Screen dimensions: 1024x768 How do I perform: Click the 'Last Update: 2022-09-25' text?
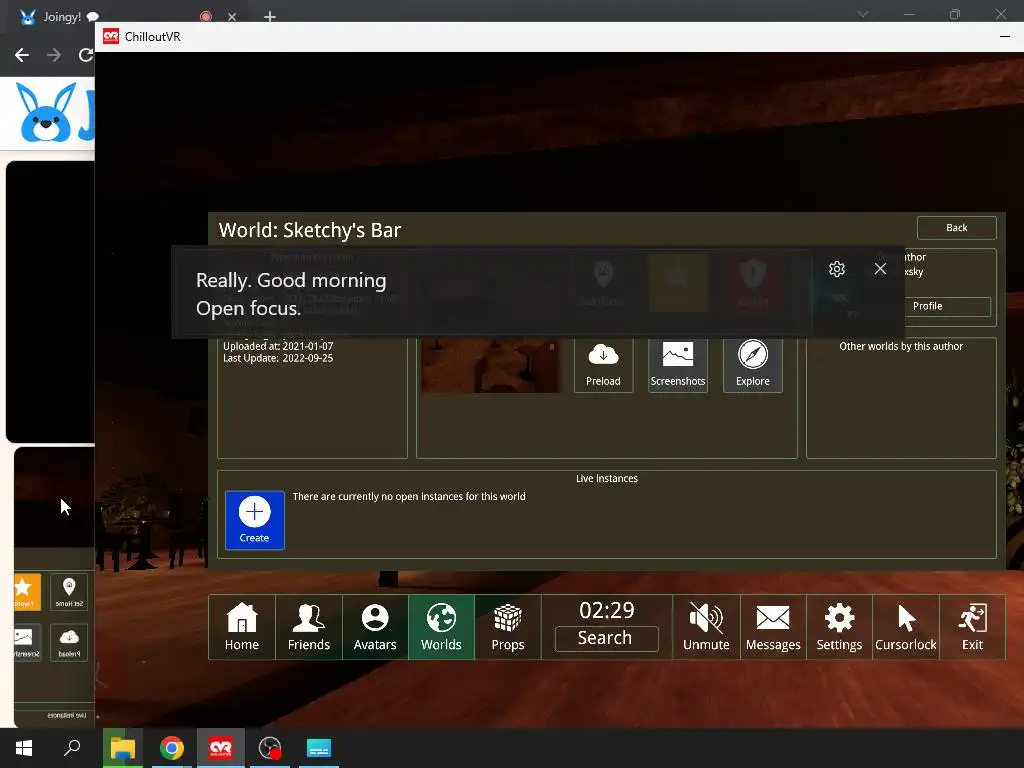click(278, 358)
